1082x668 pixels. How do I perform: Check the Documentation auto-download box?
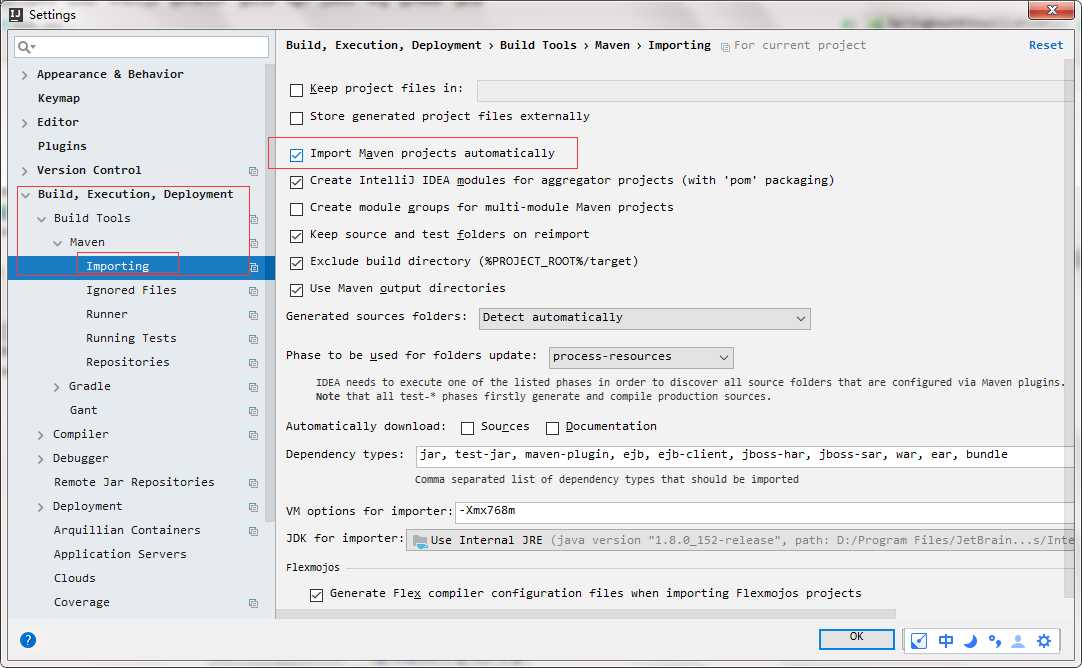pos(552,428)
